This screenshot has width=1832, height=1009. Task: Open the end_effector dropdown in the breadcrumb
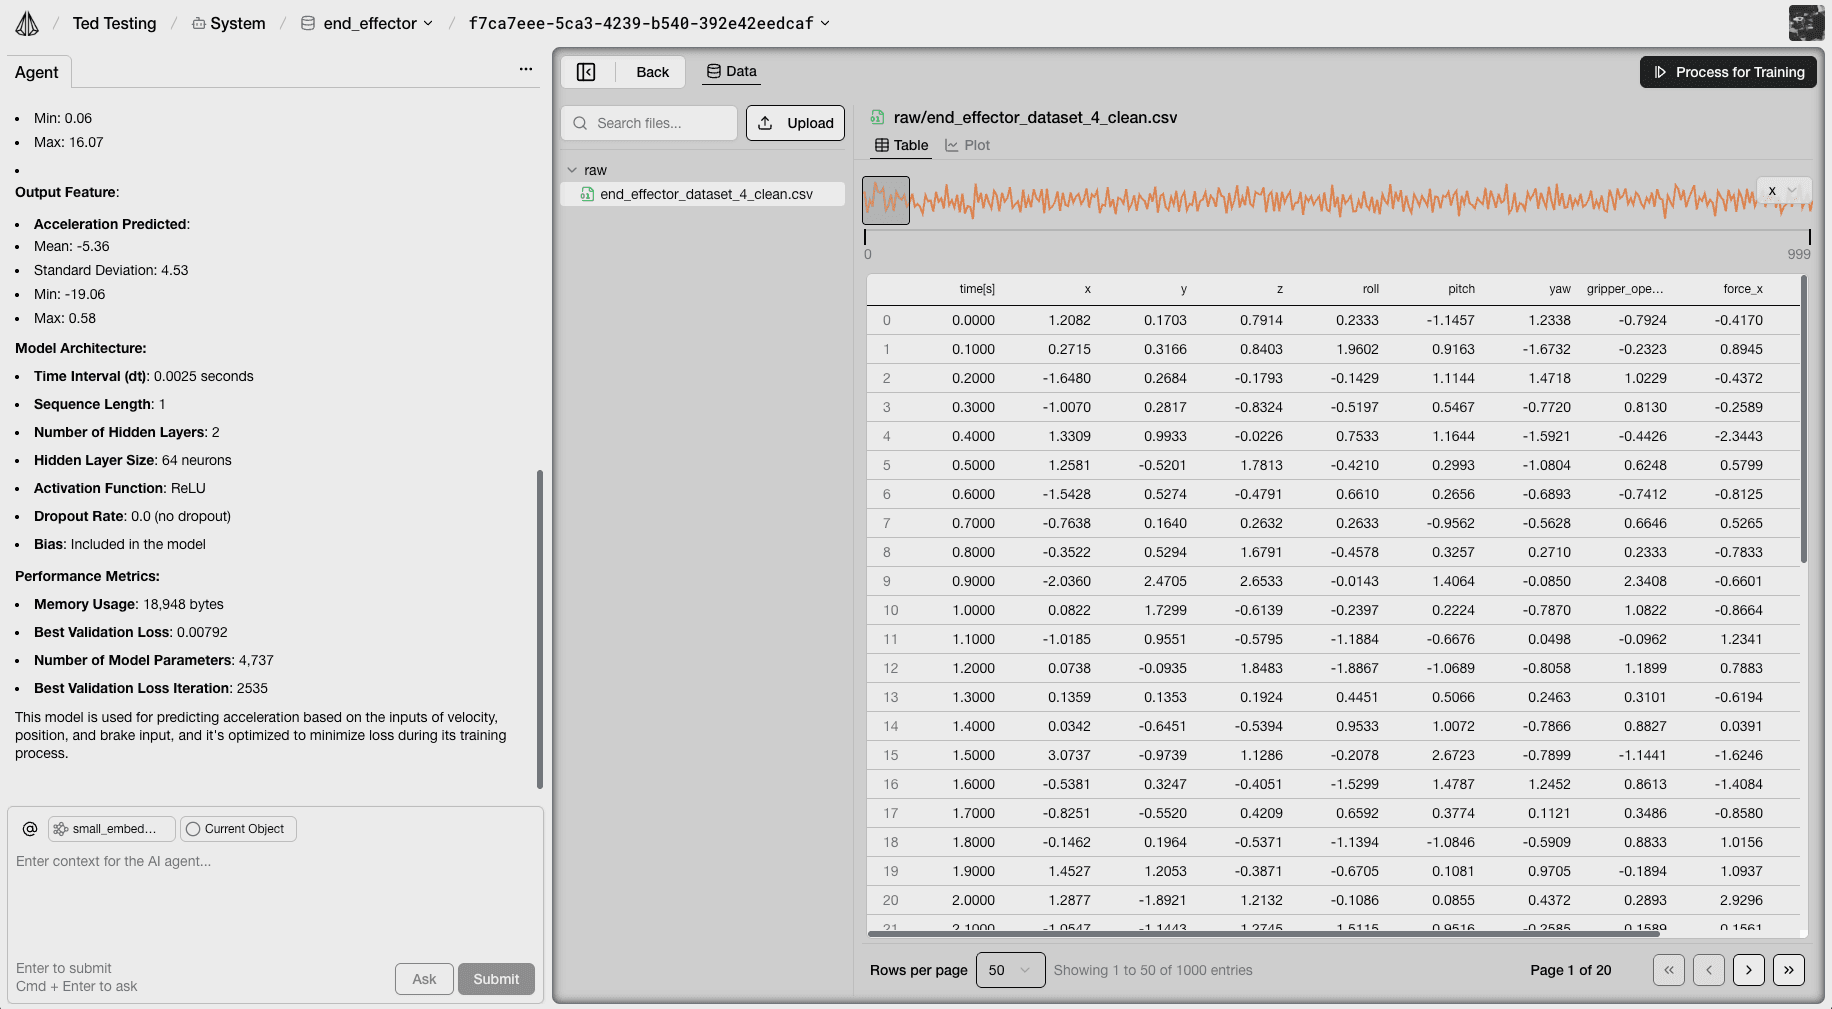[x=429, y=22]
